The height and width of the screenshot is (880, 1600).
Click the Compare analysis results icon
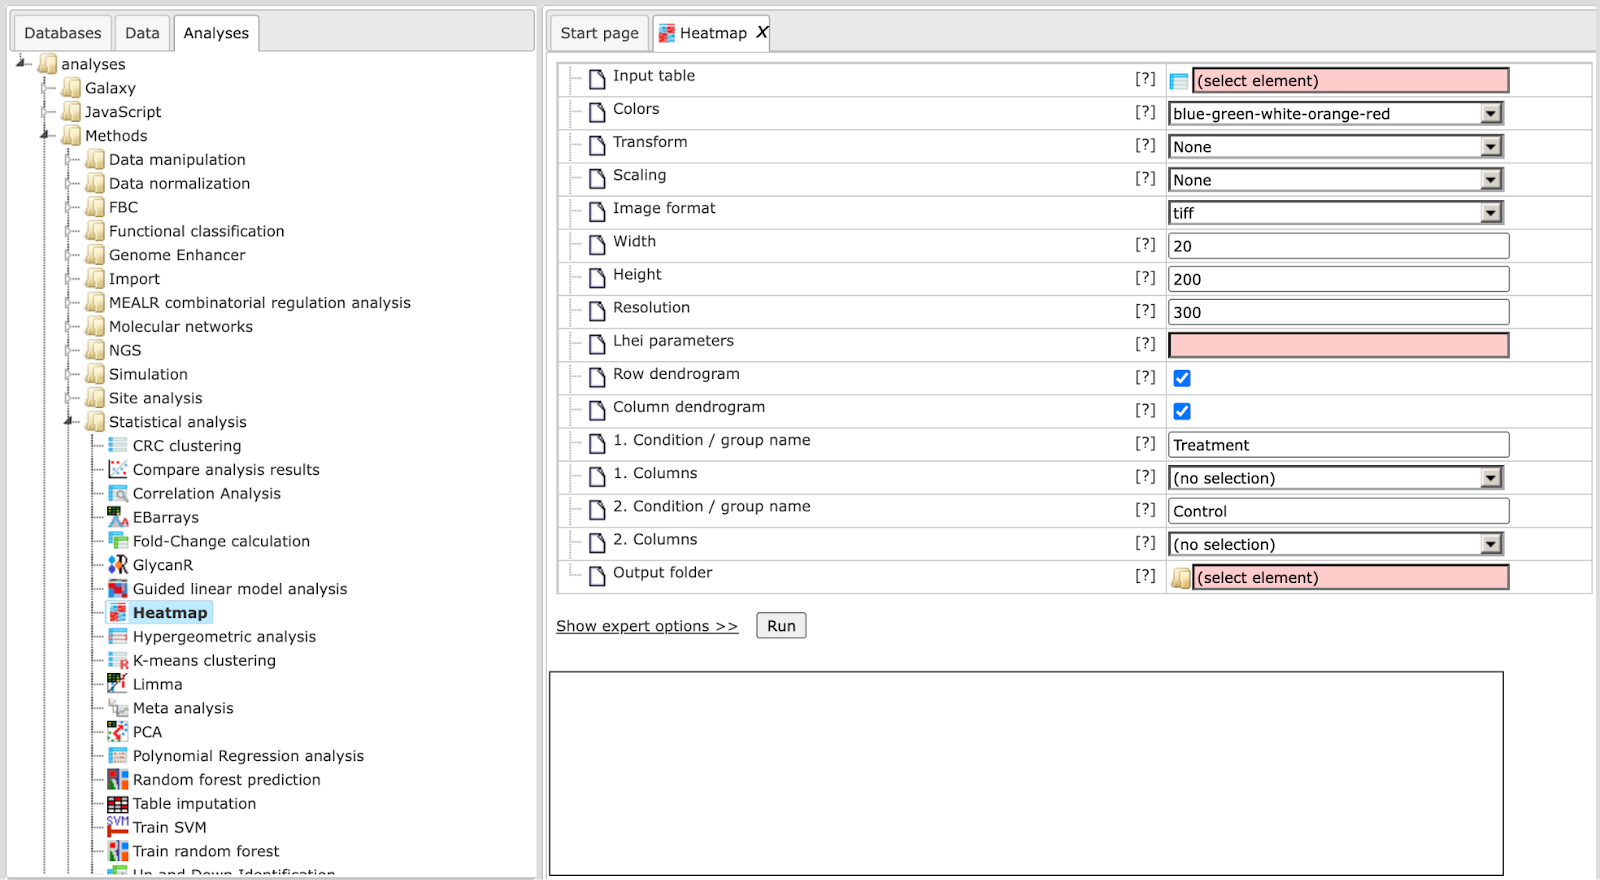click(x=118, y=469)
